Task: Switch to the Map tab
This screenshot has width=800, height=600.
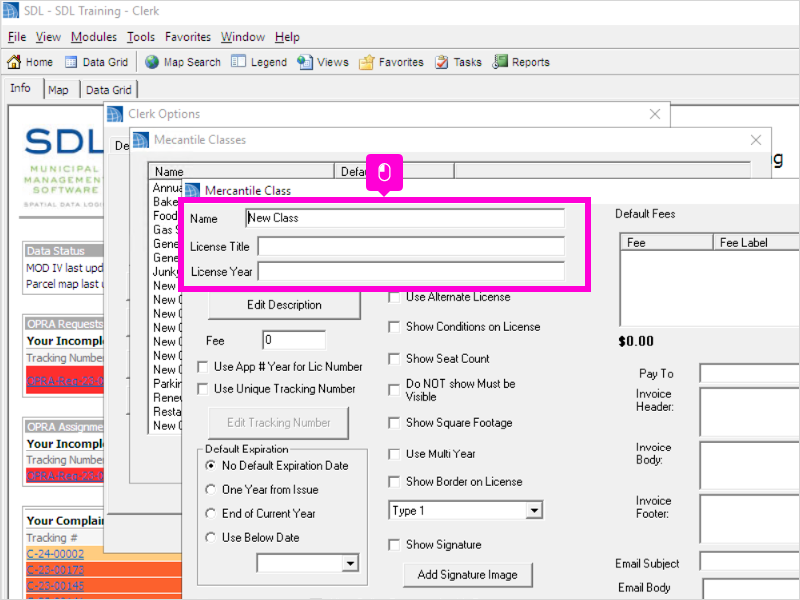Action: pos(61,90)
